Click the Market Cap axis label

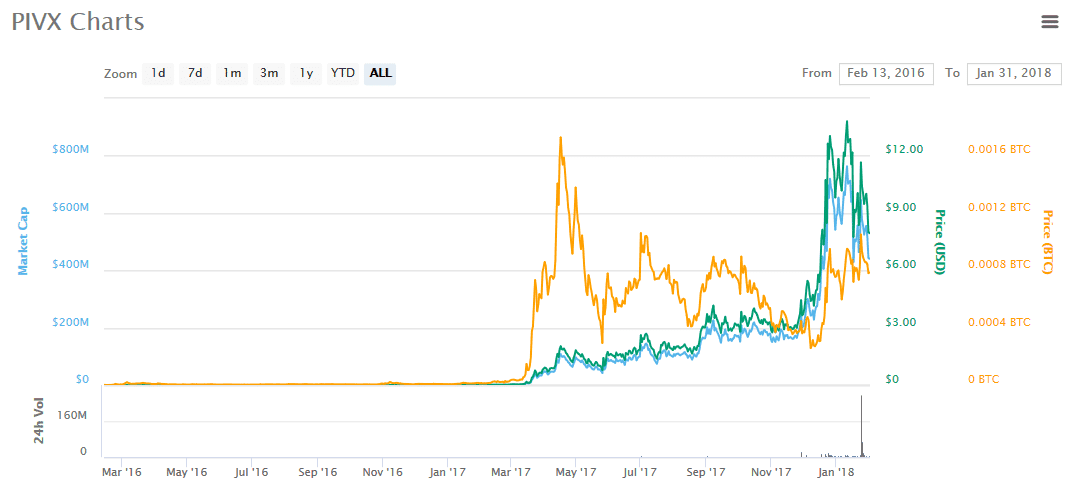click(x=23, y=241)
